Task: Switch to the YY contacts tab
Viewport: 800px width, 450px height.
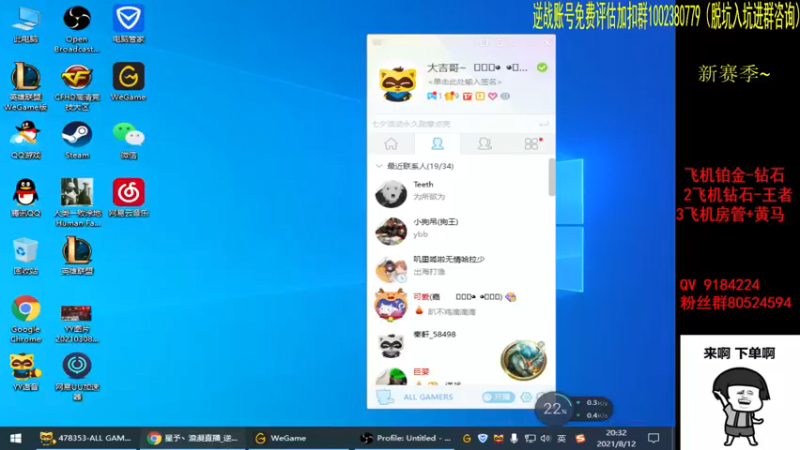Action: pyautogui.click(x=437, y=144)
